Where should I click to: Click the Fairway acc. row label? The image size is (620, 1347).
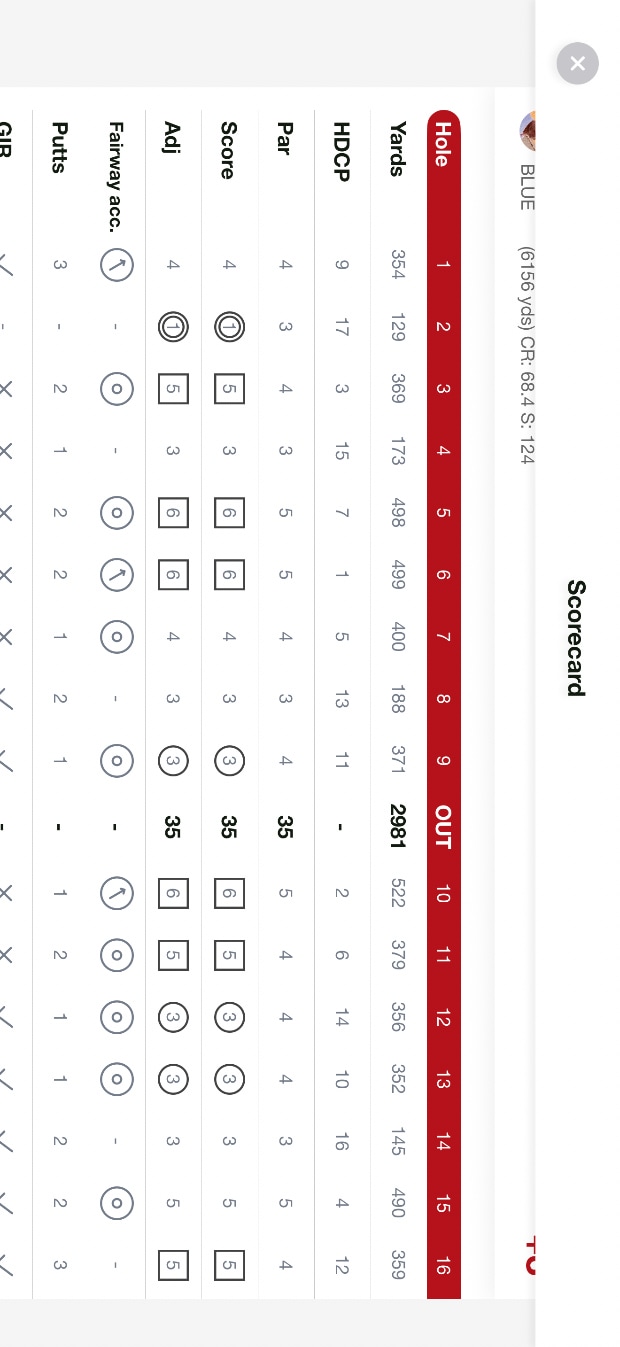(x=117, y=176)
